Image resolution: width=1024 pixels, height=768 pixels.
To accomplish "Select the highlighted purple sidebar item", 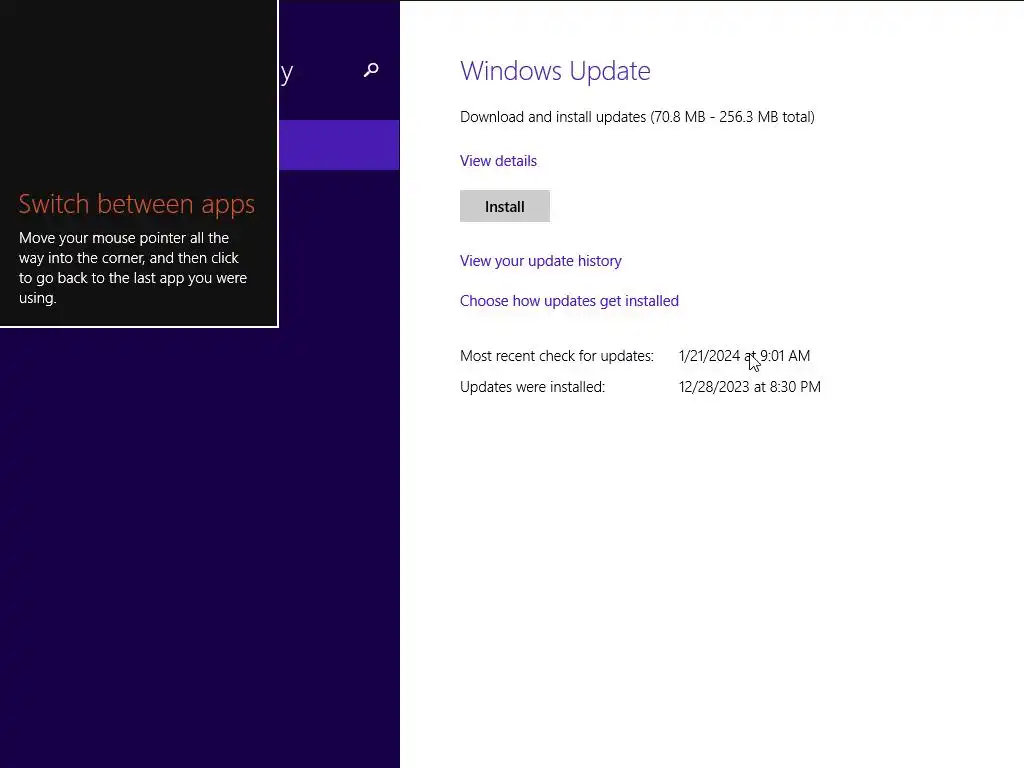I will click(x=339, y=145).
